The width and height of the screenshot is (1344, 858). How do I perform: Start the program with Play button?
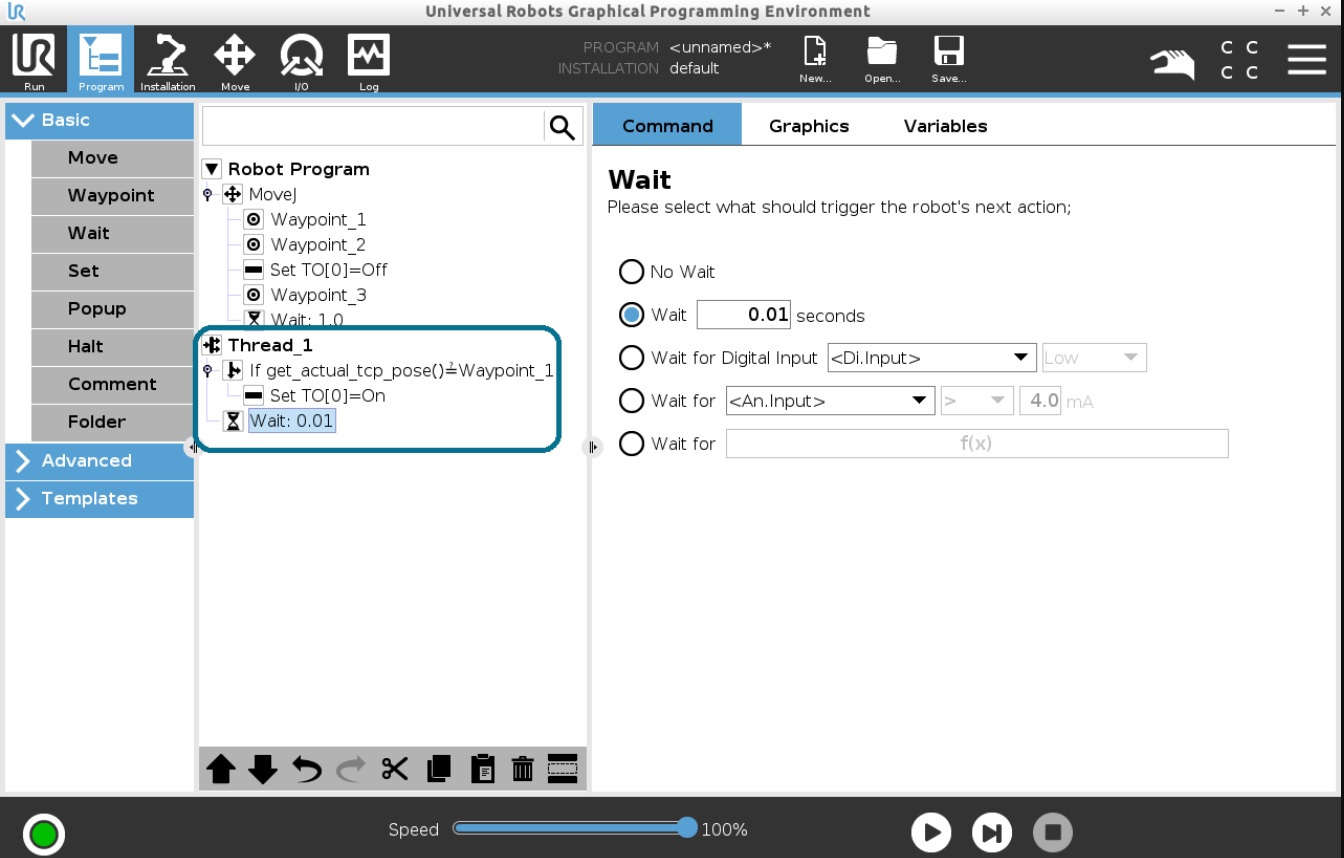click(x=931, y=832)
